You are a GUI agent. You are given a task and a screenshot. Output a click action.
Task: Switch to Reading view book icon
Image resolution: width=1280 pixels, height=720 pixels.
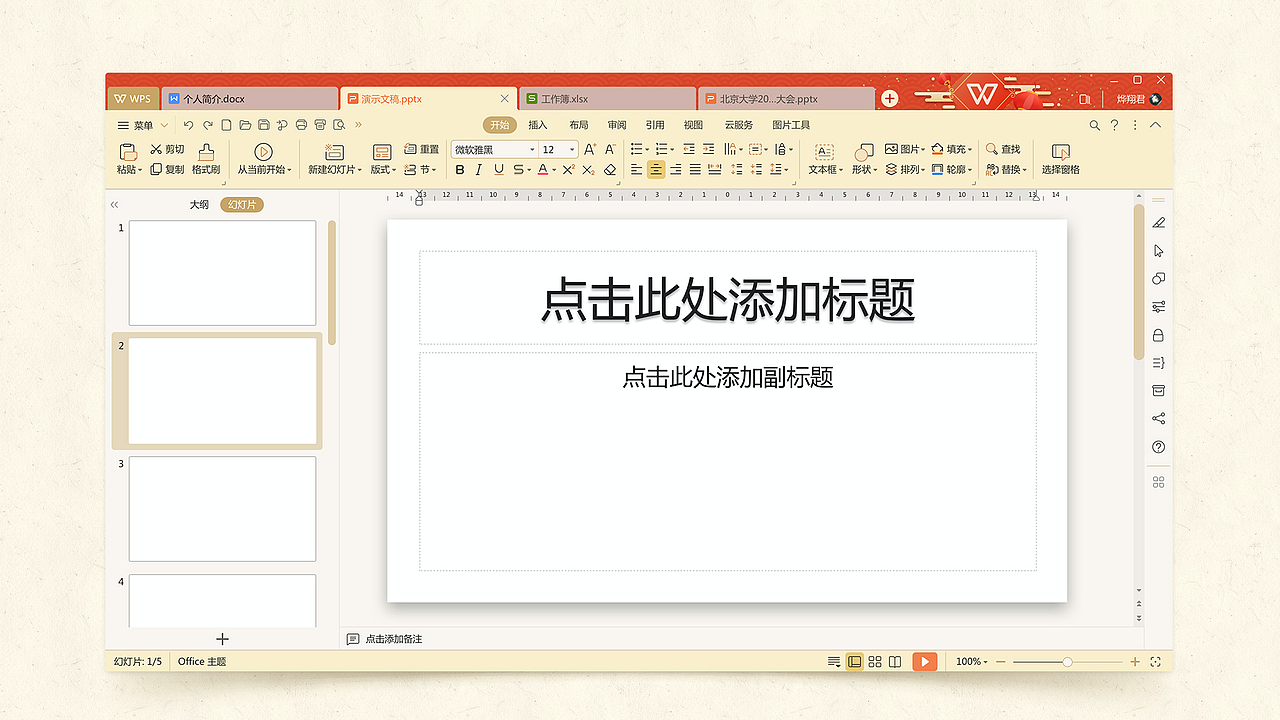point(895,662)
